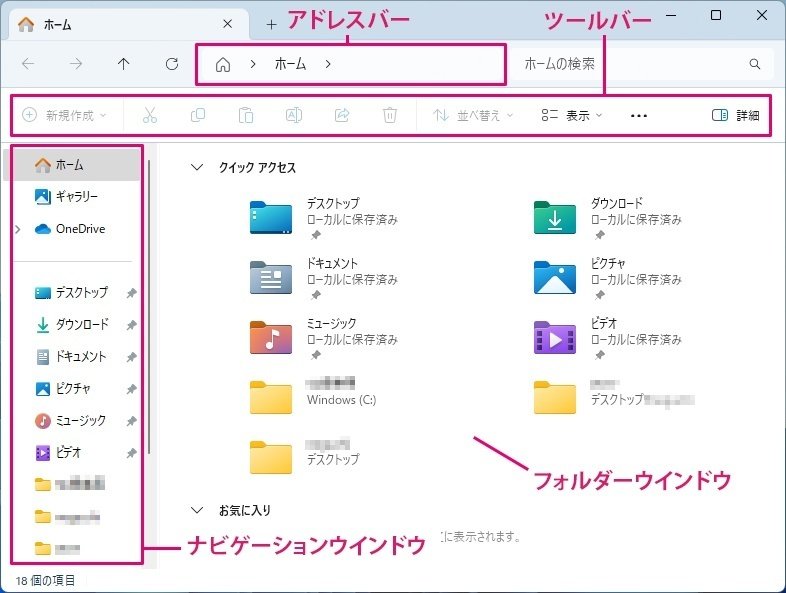786x593 pixels.
Task: Click the search magnifier icon
Action: pos(754,64)
